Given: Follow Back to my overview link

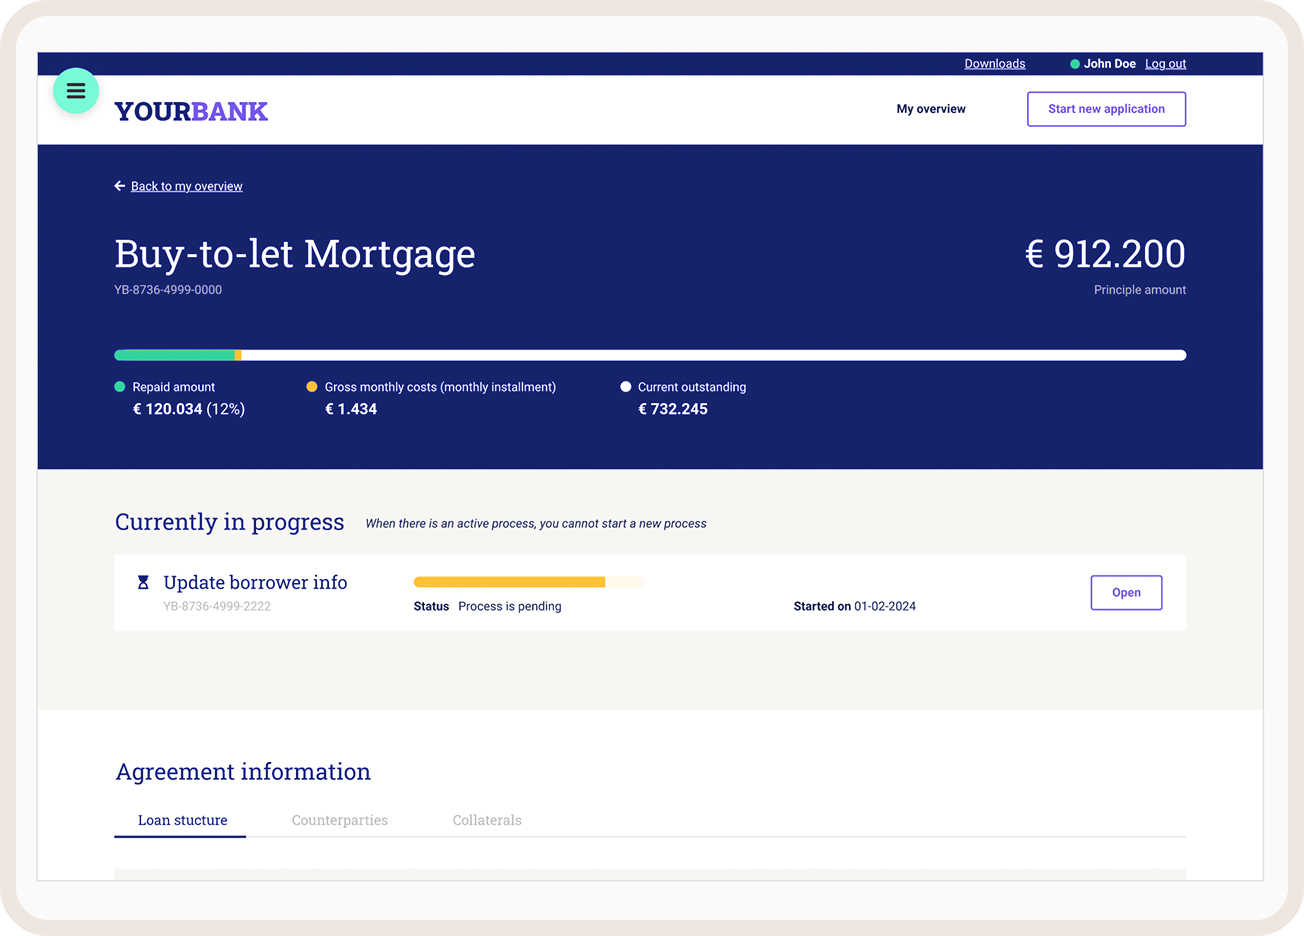Looking at the screenshot, I should pyautogui.click(x=187, y=186).
